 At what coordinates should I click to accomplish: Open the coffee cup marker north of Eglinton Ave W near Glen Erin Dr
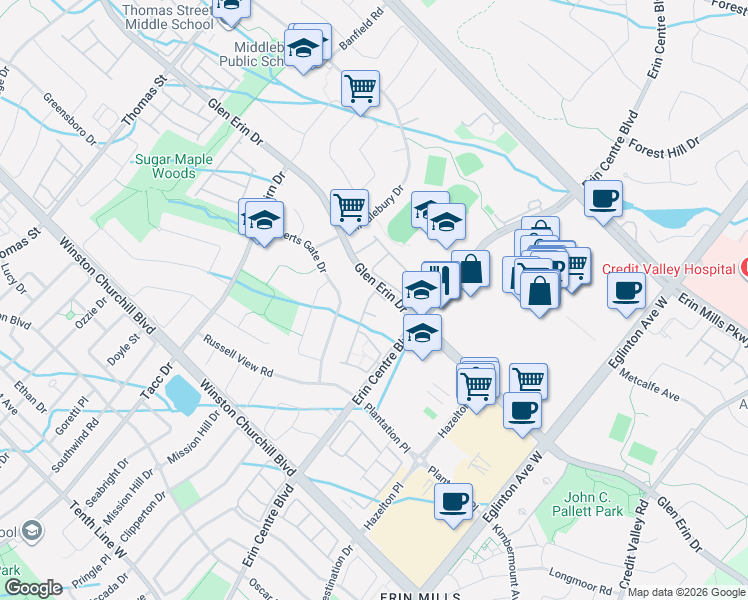coord(522,411)
